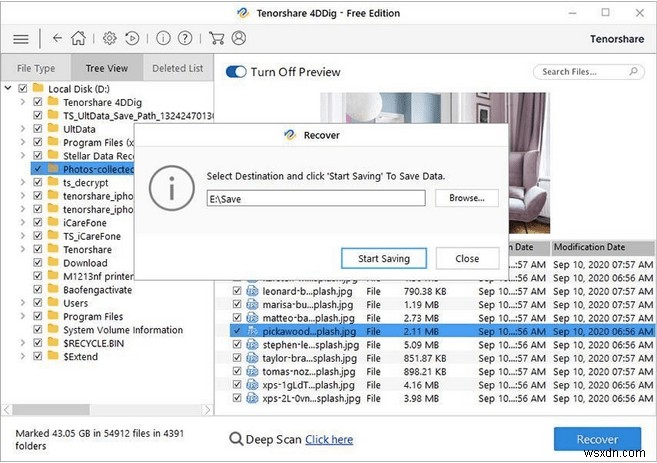Click the iCareFone folder icon
657x463 pixels.
53,222
